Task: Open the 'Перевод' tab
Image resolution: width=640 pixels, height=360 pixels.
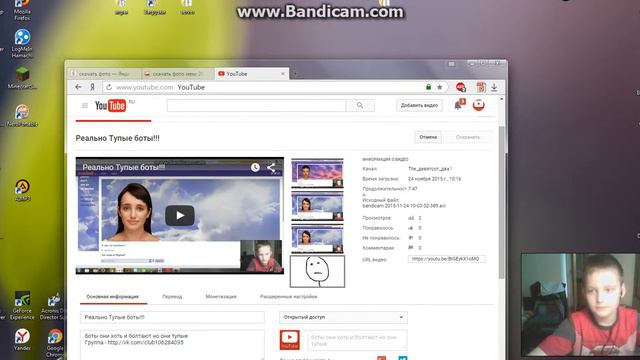Action: click(x=172, y=297)
